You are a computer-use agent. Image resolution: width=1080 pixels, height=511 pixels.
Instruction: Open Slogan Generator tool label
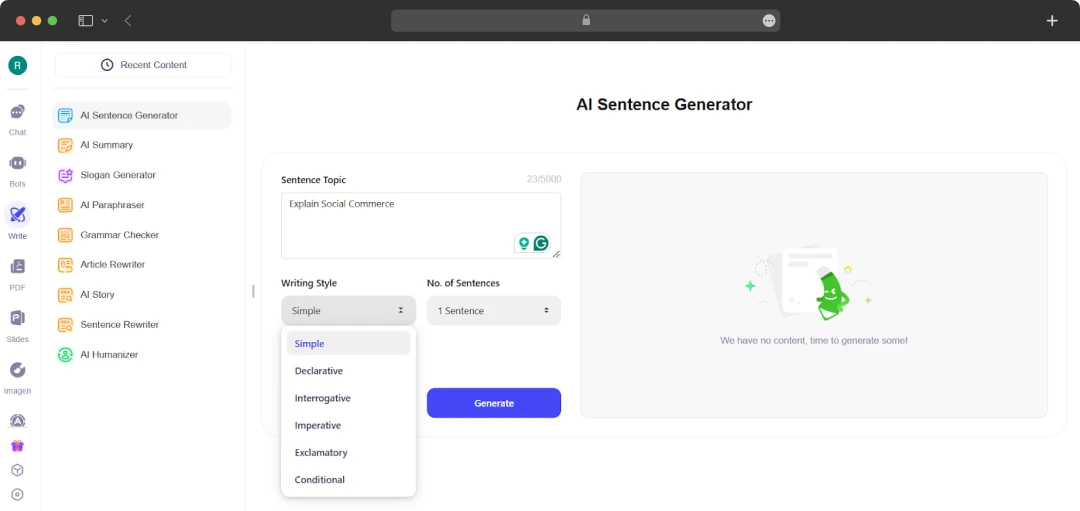(x=118, y=176)
